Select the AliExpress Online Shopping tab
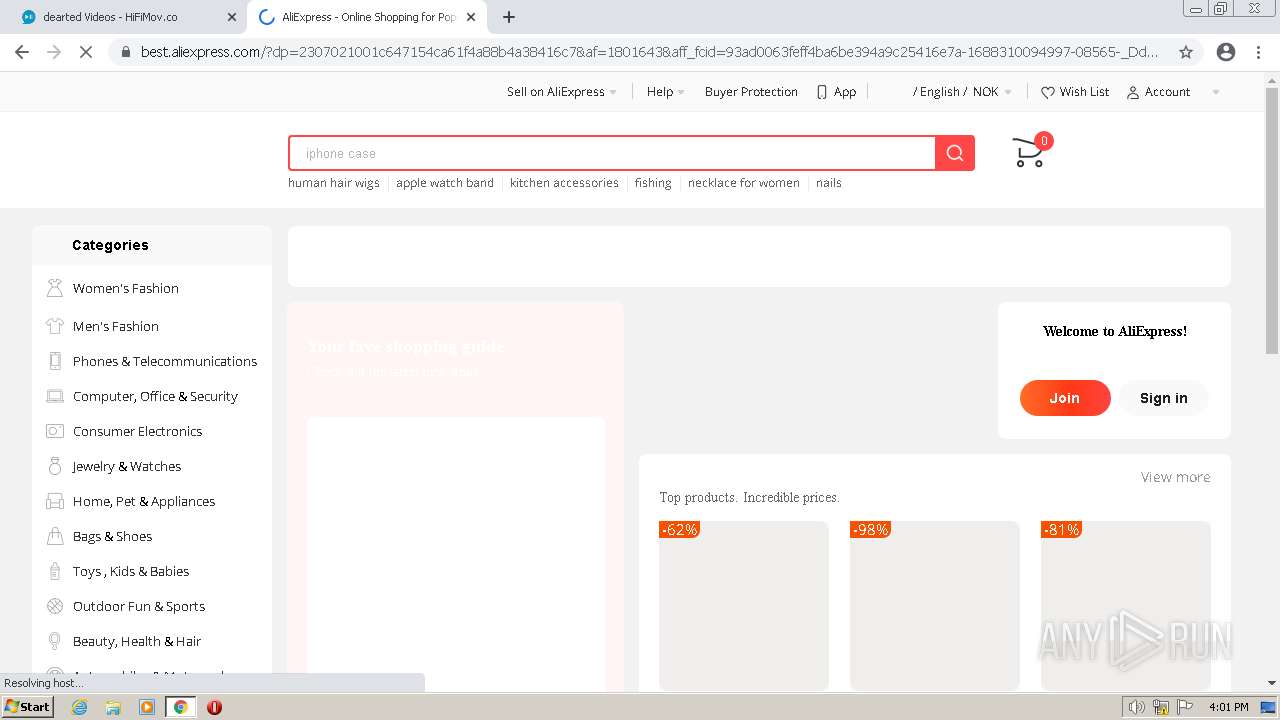This screenshot has width=1280, height=720. pos(368,17)
